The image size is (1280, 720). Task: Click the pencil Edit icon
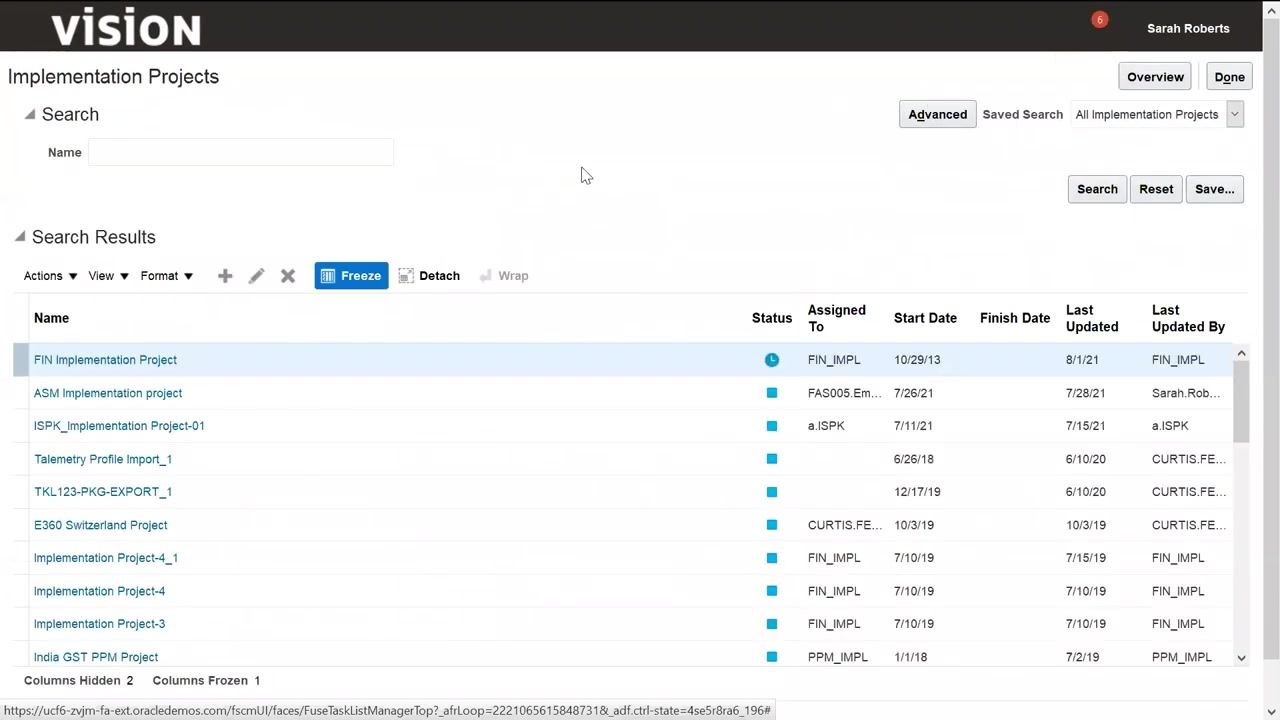coord(256,276)
